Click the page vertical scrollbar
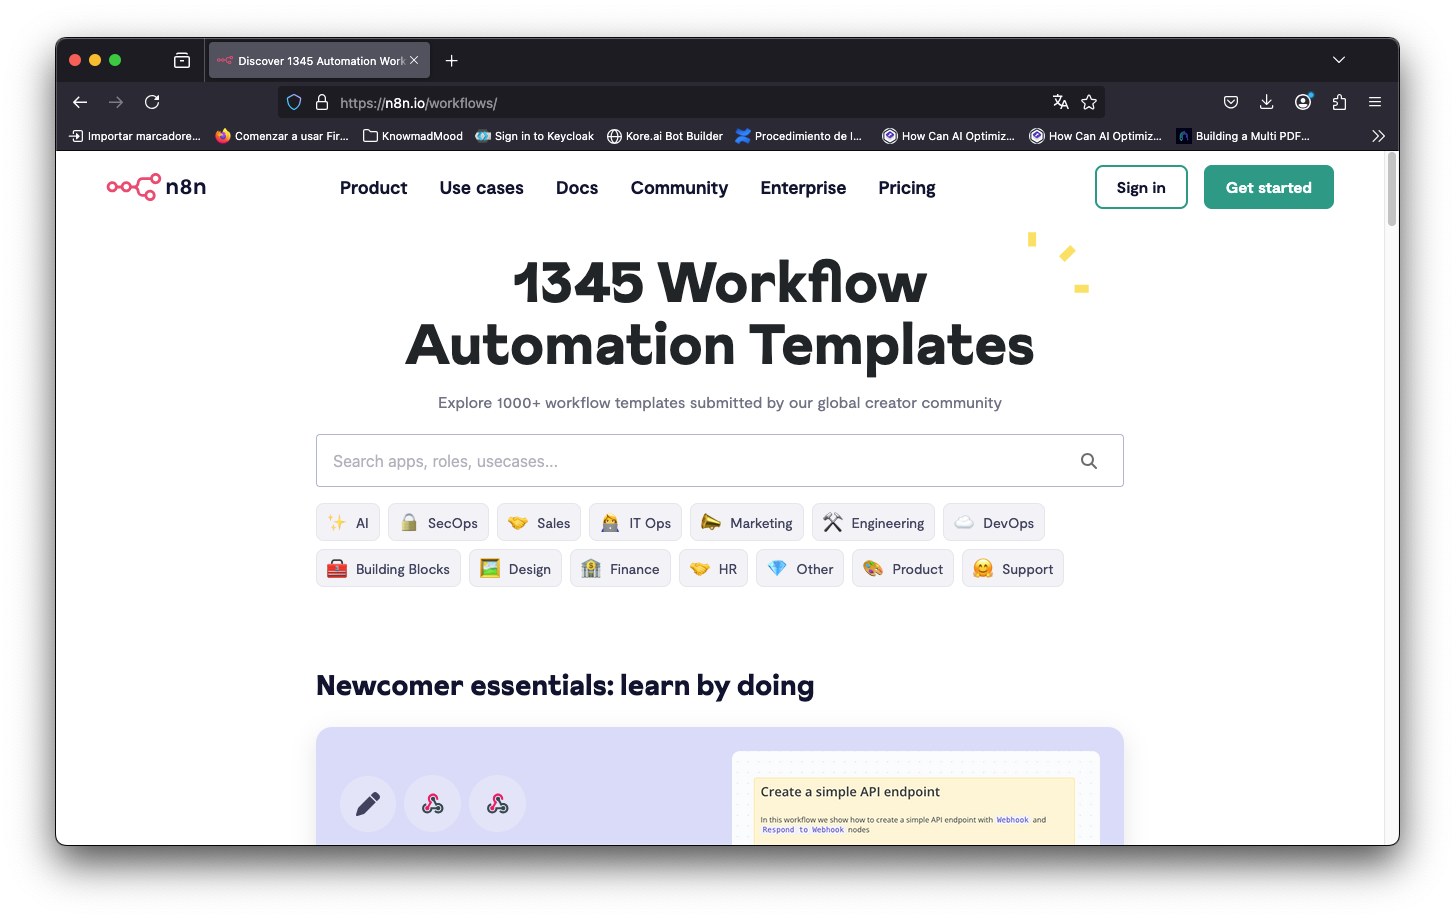Image resolution: width=1455 pixels, height=919 pixels. click(1391, 190)
